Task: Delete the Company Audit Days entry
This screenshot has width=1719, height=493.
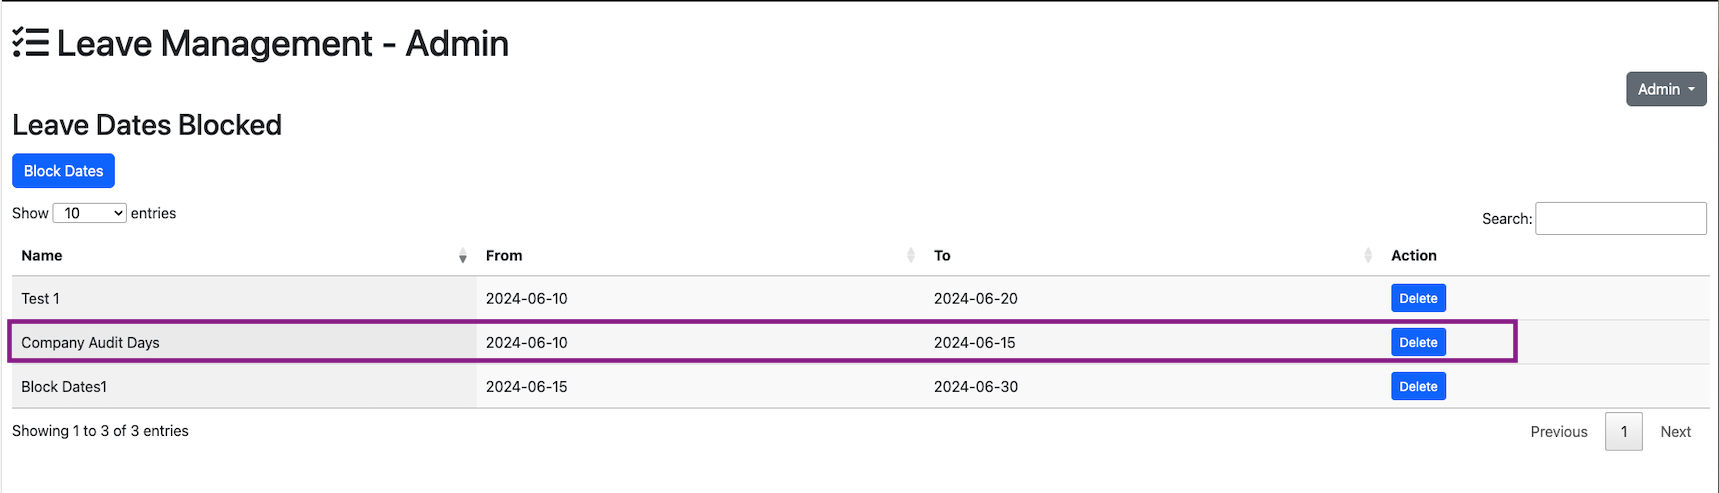Action: [1417, 342]
